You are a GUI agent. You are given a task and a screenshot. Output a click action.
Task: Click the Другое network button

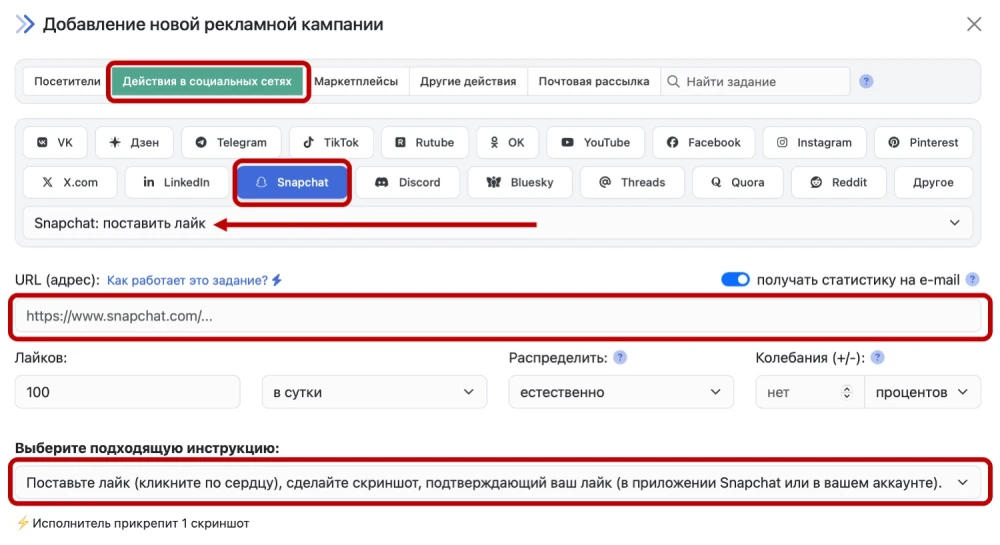pos(932,183)
